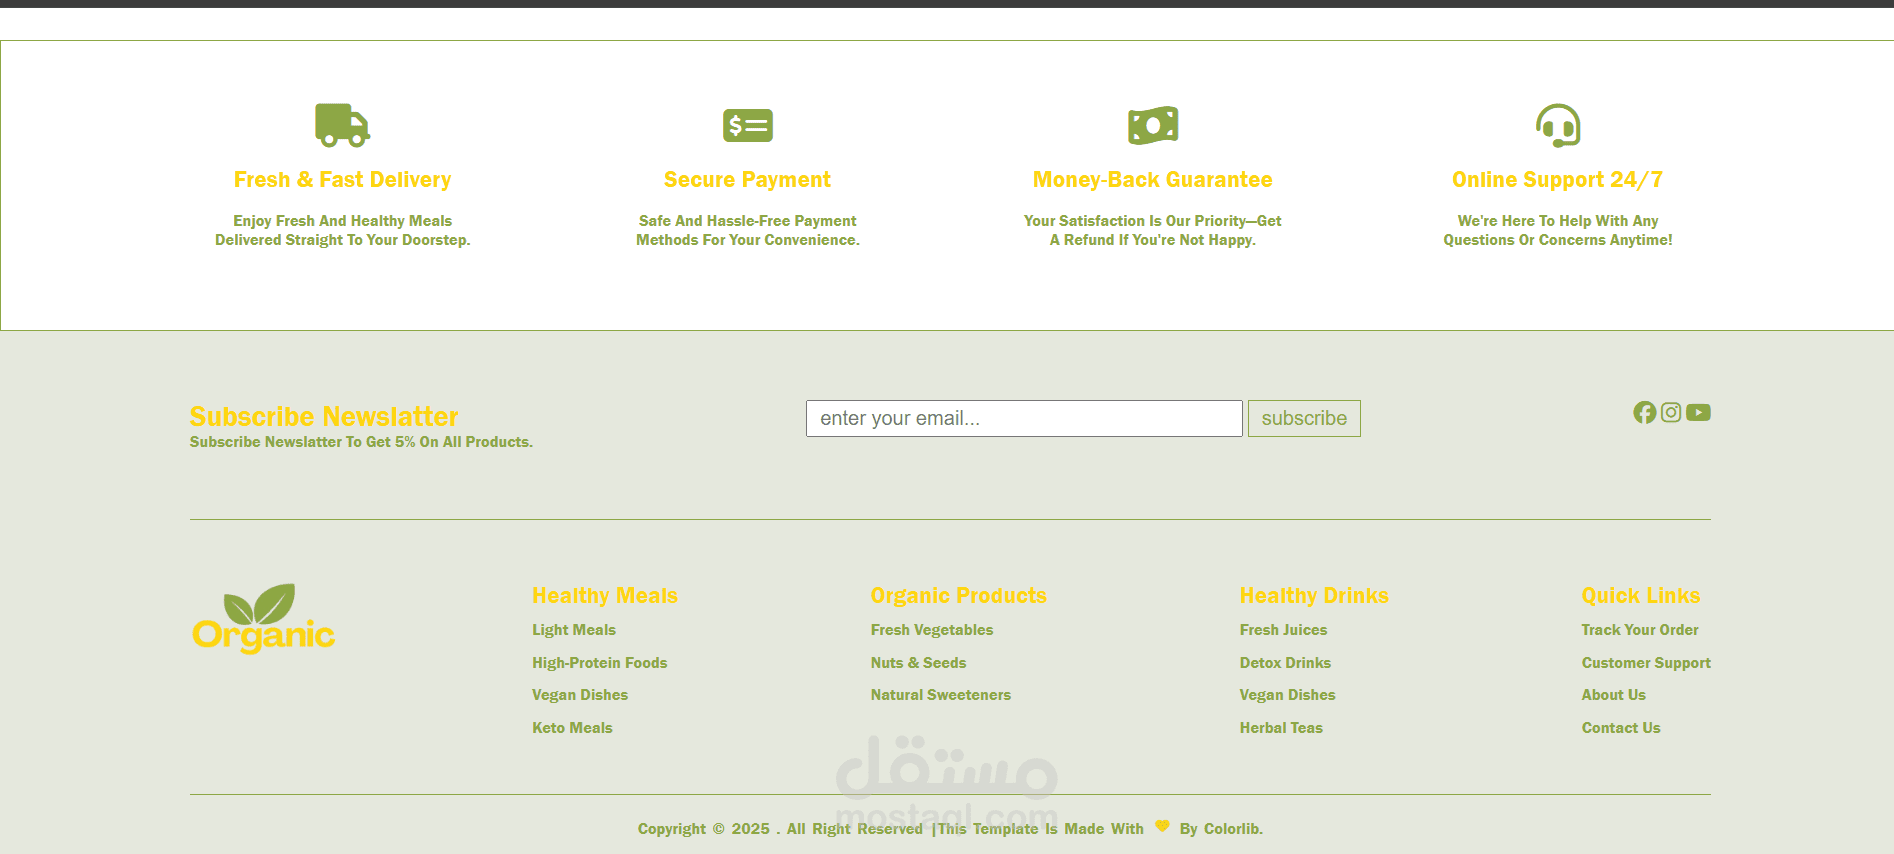1894x854 pixels.
Task: Open the Keto Meals link
Action: 572,728
